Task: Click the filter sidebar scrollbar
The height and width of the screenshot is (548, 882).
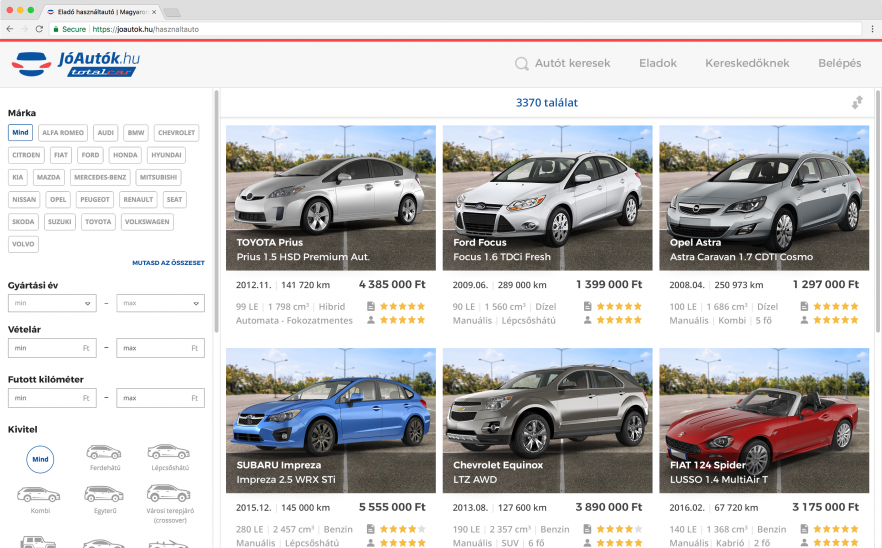Action: (x=216, y=212)
